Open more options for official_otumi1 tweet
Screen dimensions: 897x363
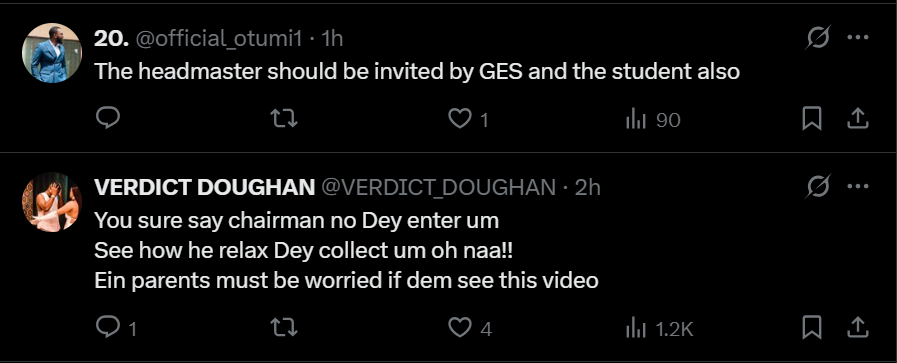(x=858, y=38)
